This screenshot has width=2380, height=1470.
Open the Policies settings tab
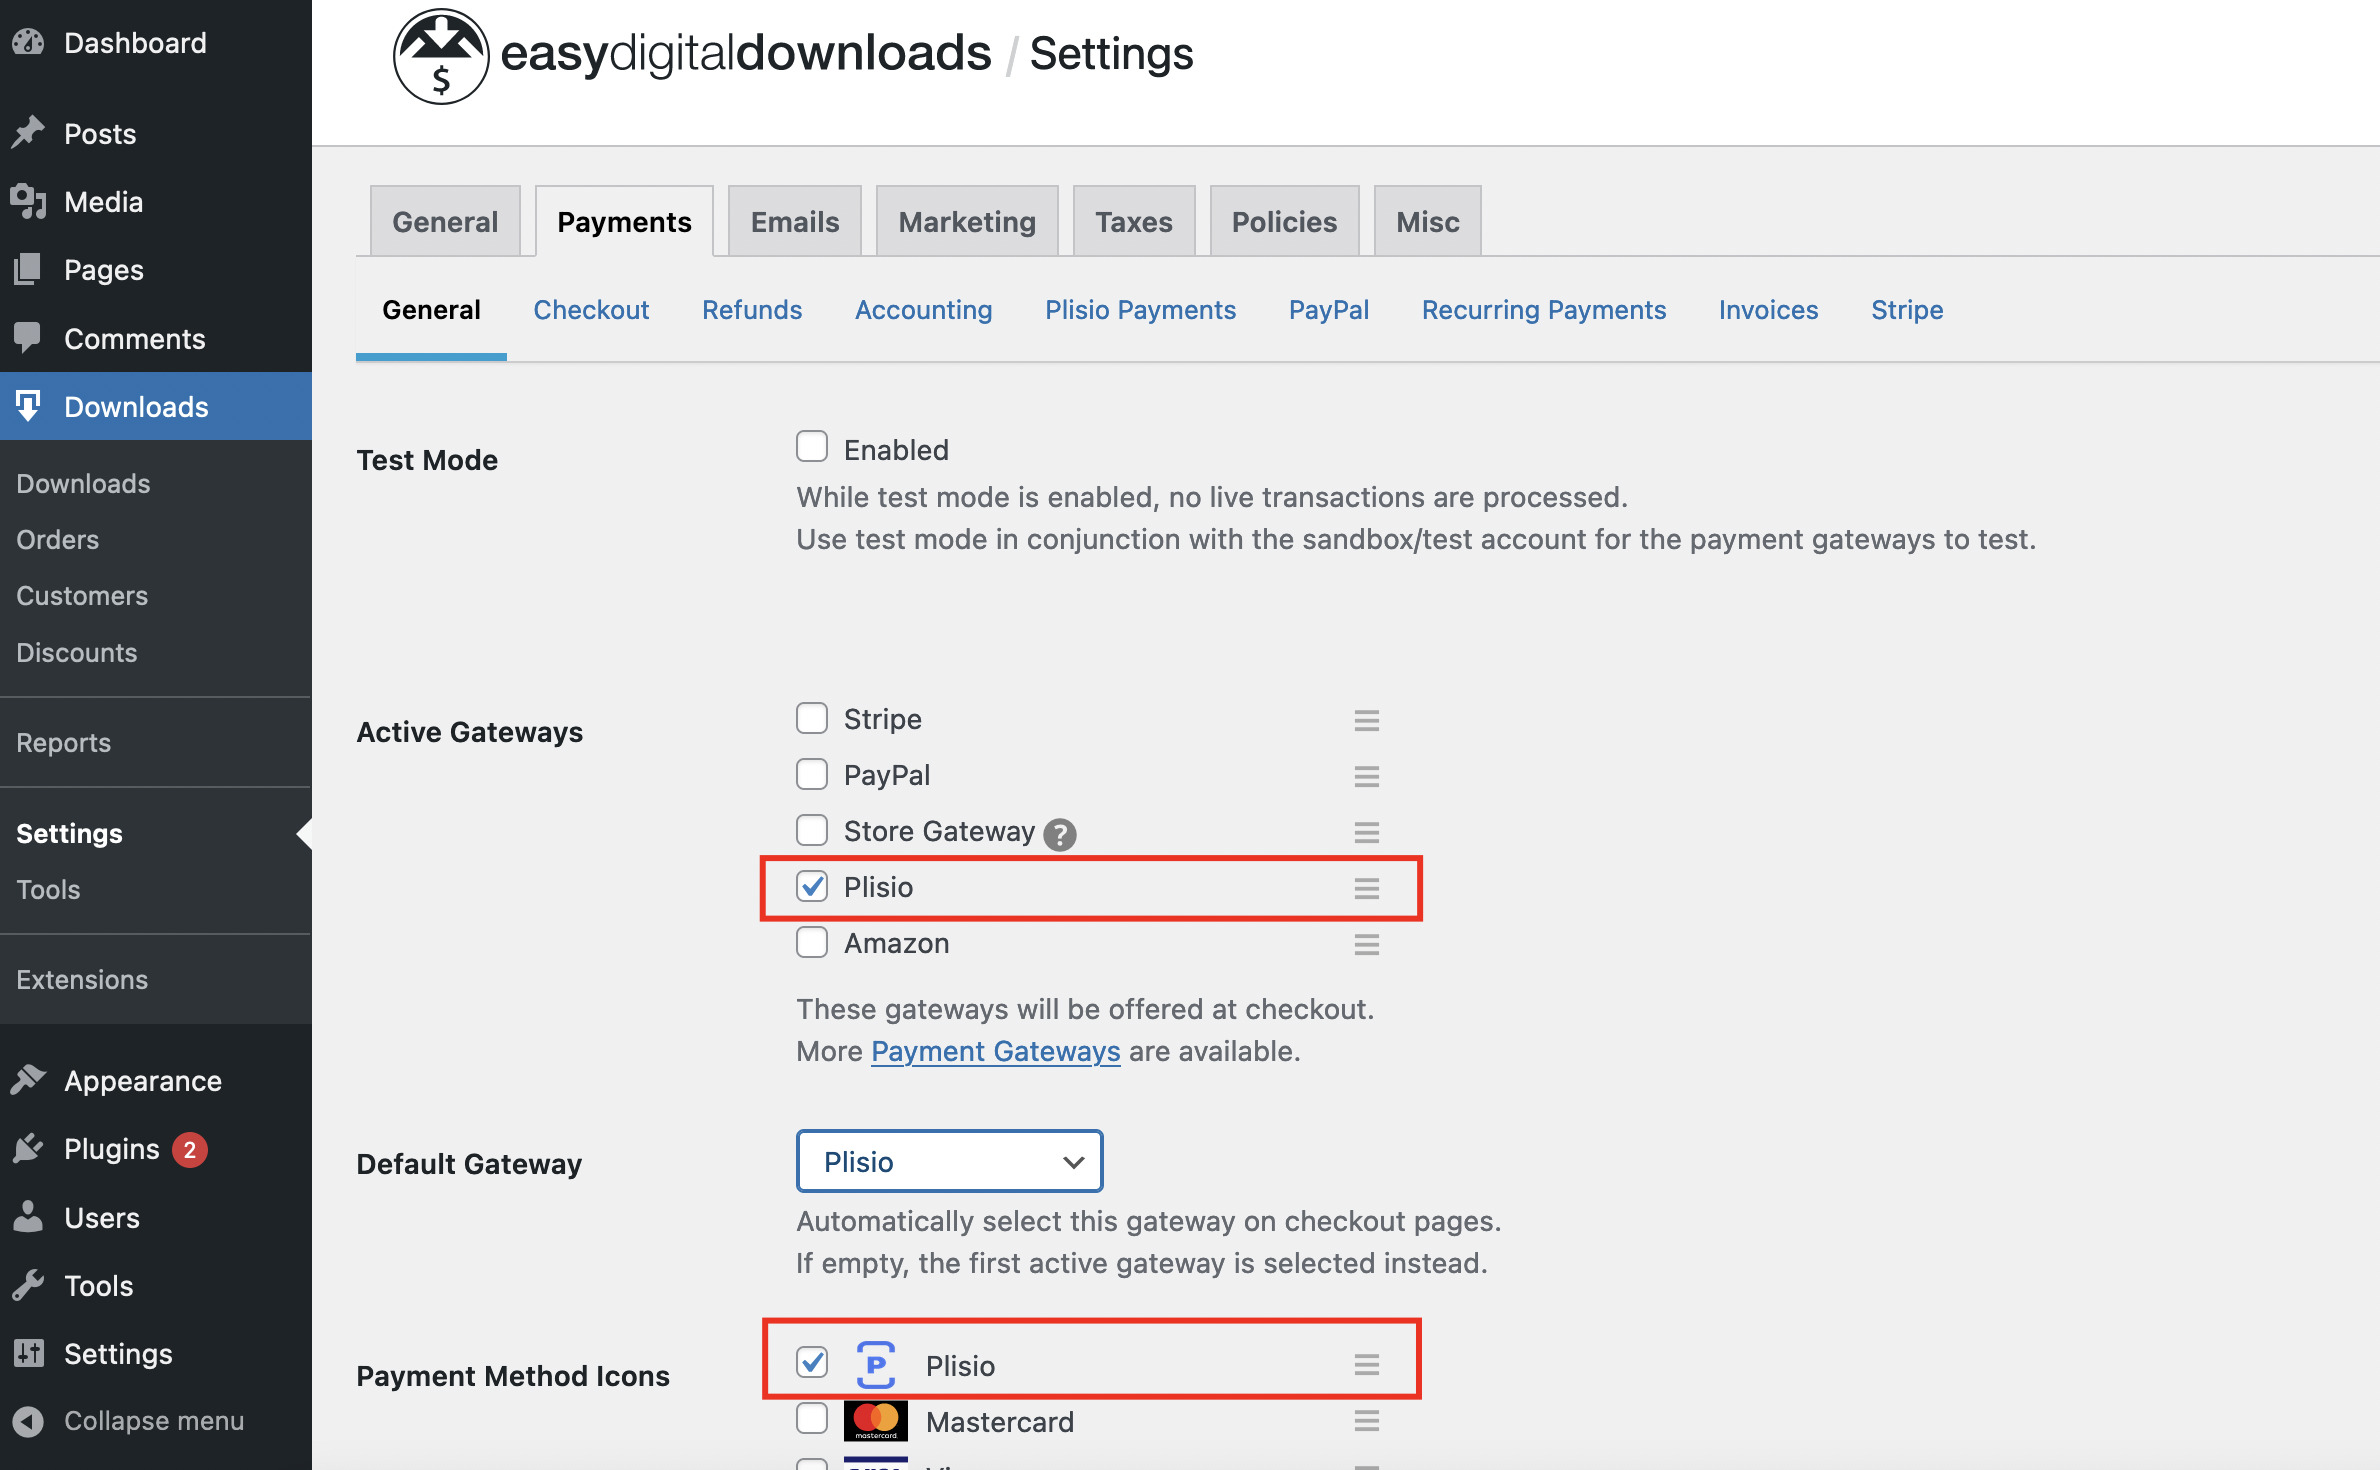point(1284,221)
